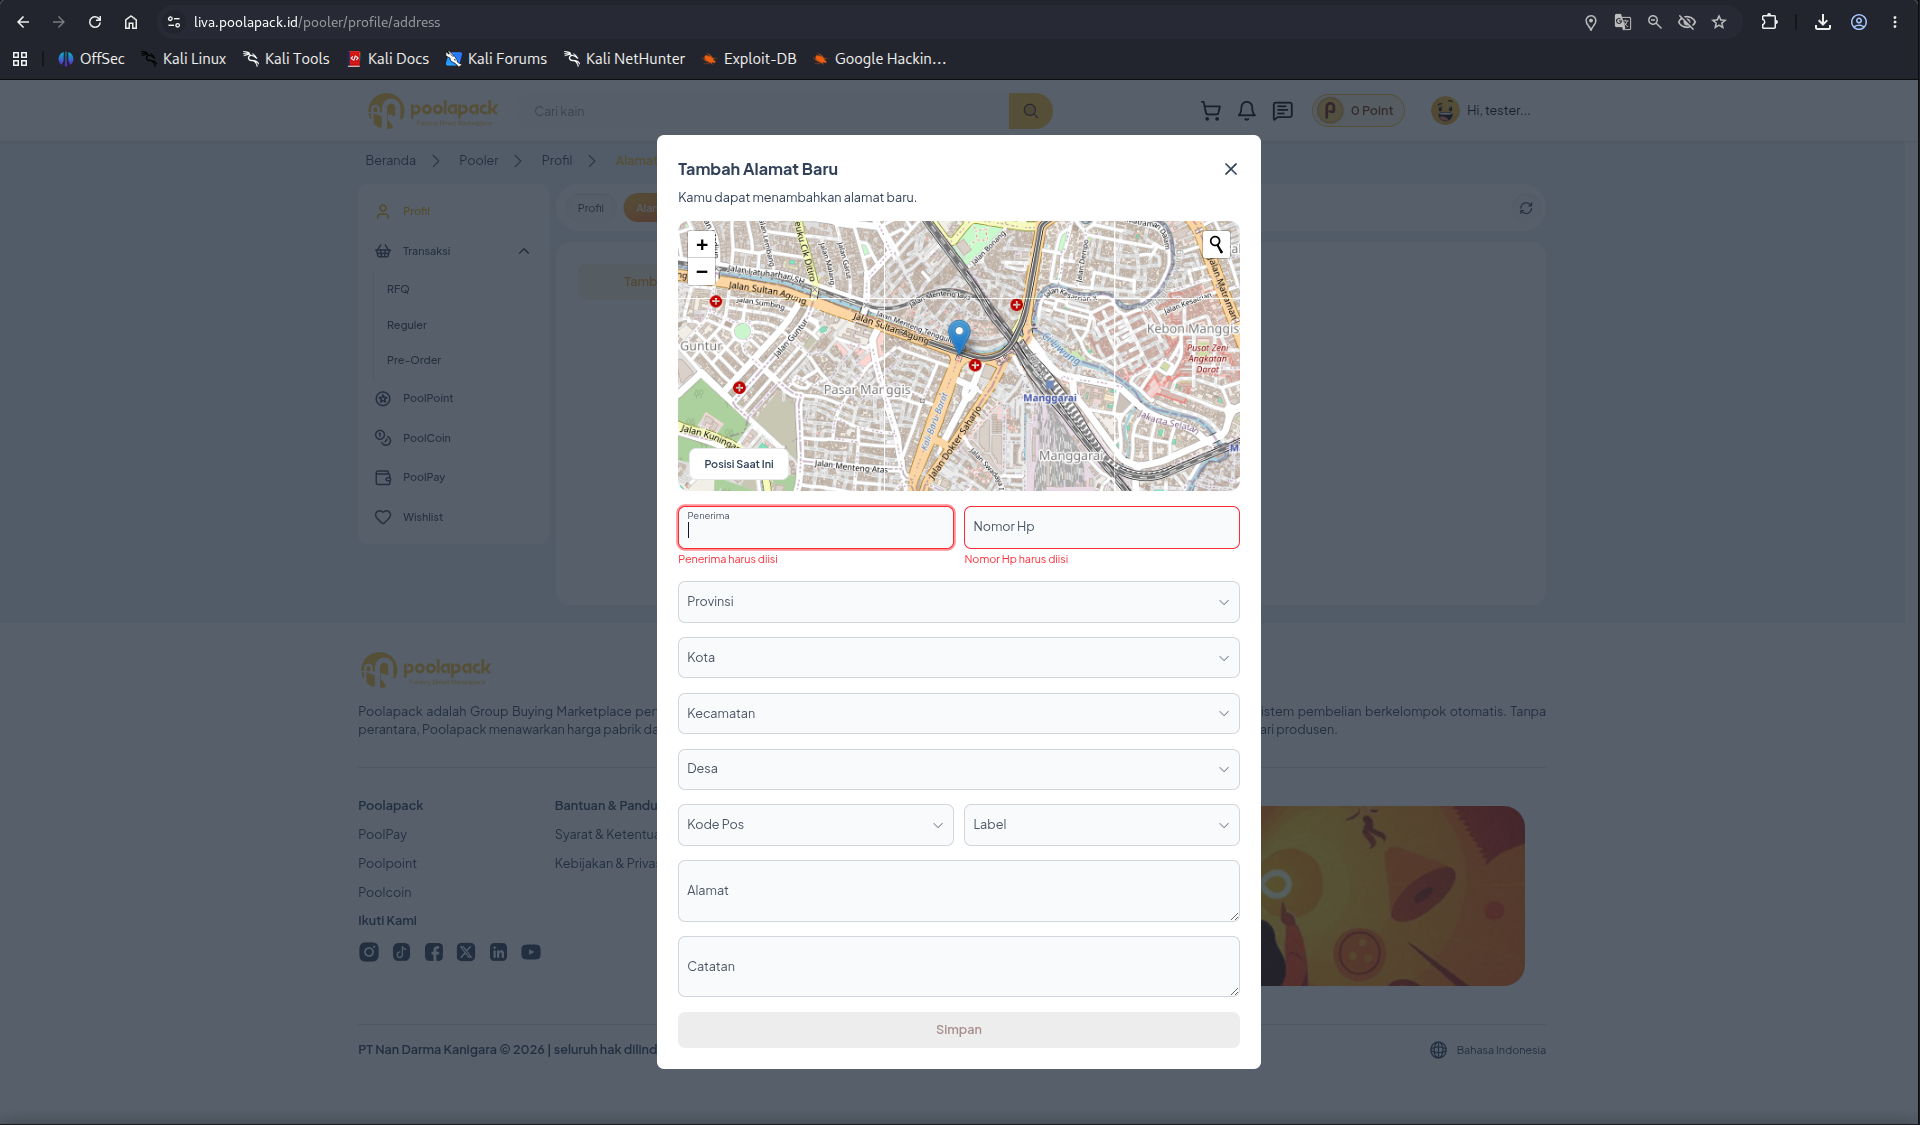Open the Desa dropdown

(x=959, y=769)
